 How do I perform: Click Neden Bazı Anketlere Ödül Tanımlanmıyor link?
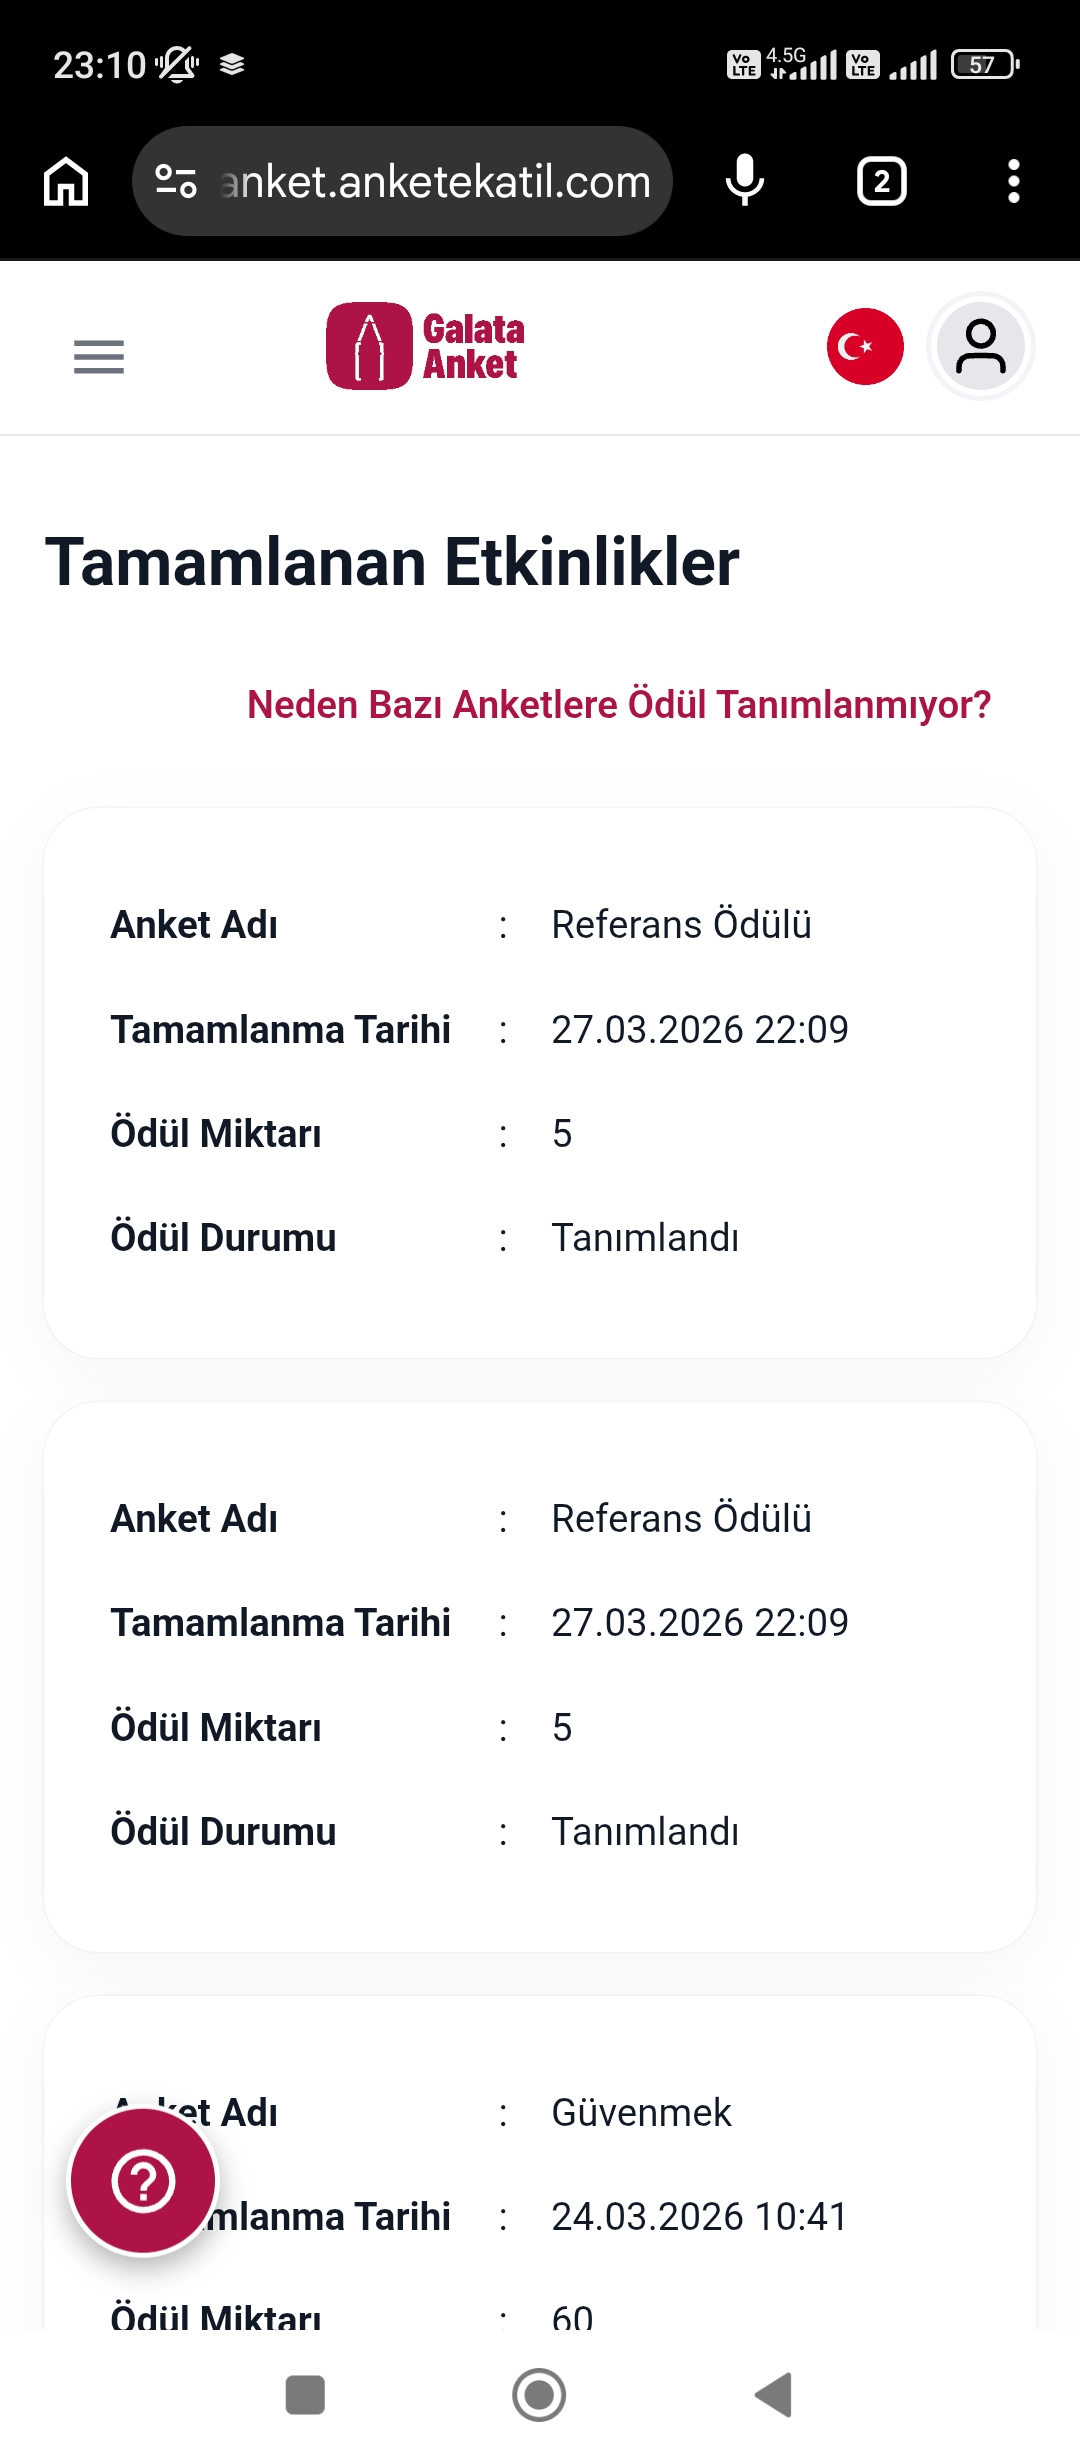point(619,704)
